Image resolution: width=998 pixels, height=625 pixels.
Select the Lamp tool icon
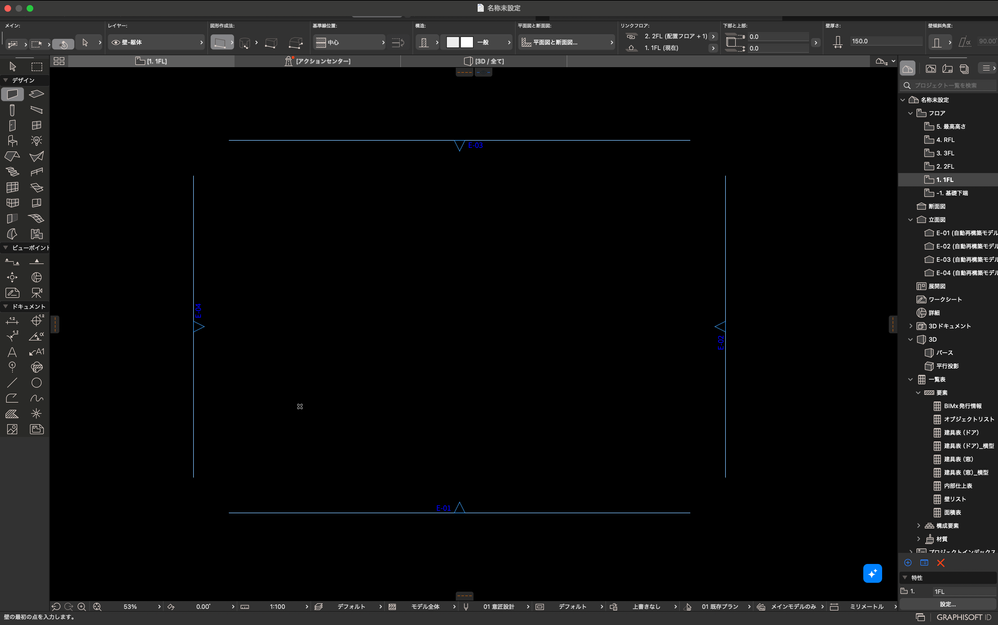point(37,141)
